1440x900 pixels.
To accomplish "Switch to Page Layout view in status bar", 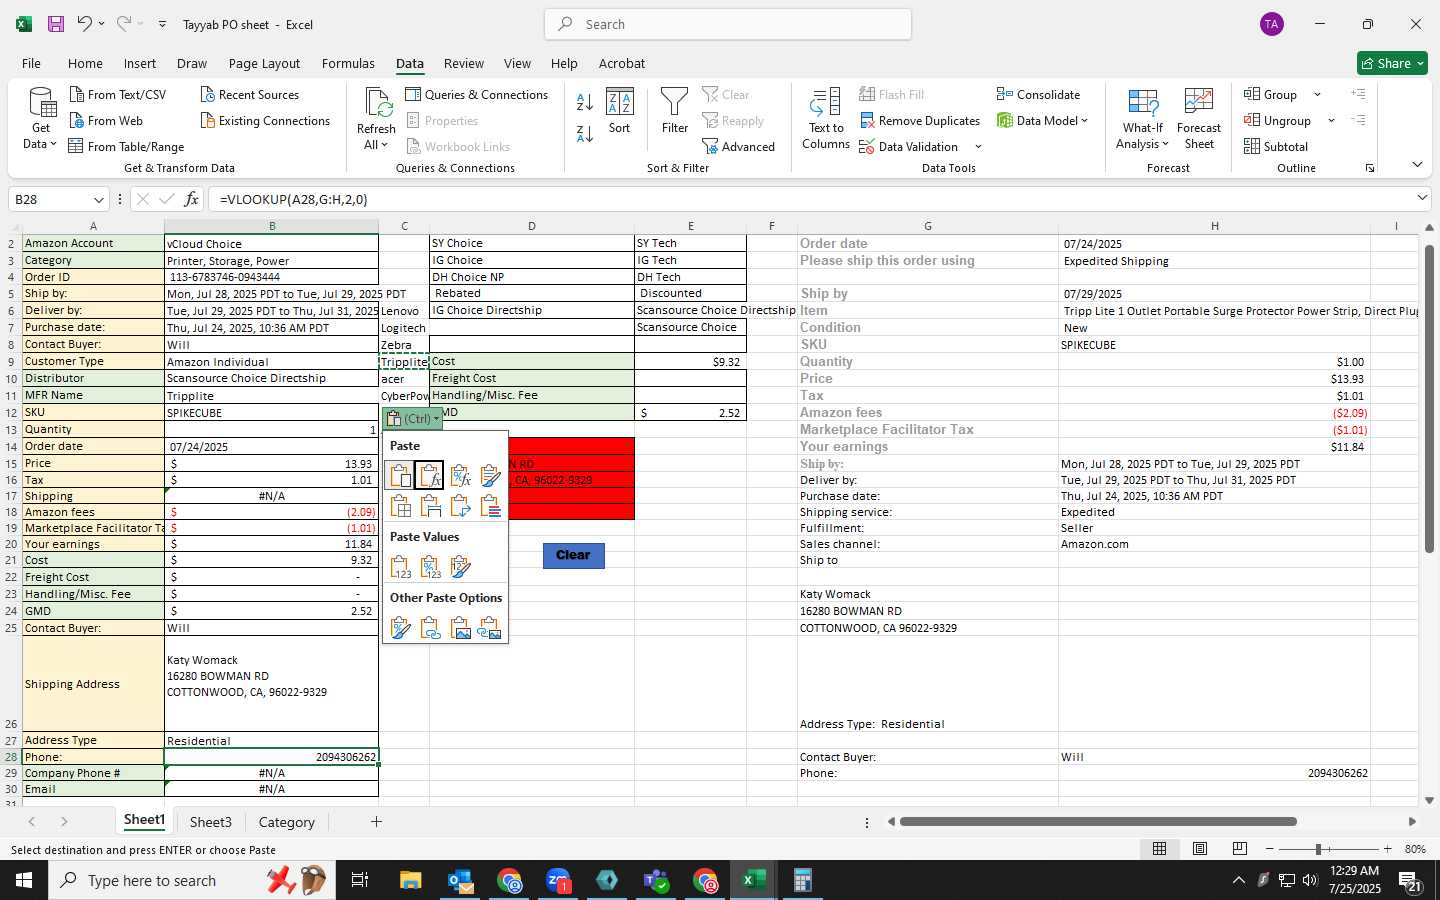I will pos(1200,849).
